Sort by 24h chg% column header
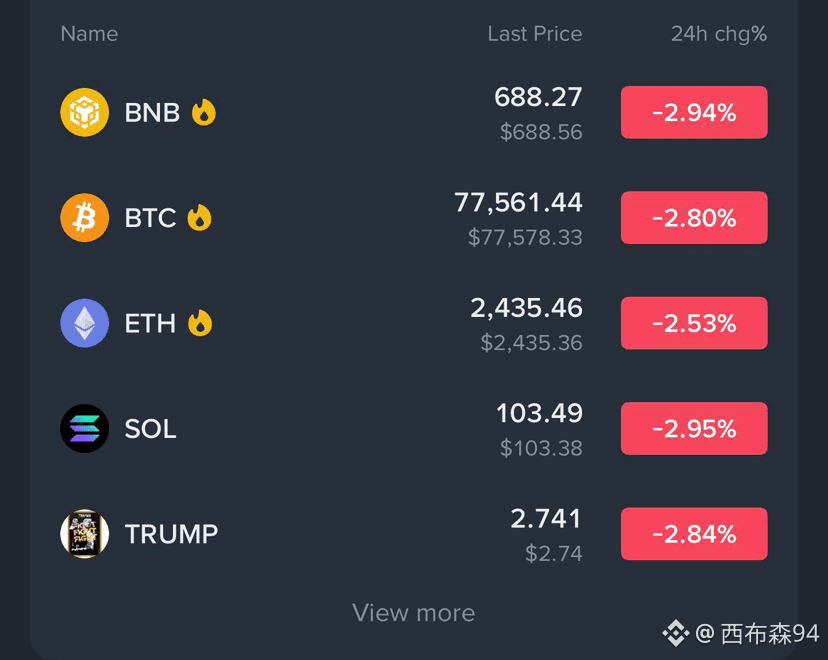Screen dimensions: 828x660 tap(719, 34)
